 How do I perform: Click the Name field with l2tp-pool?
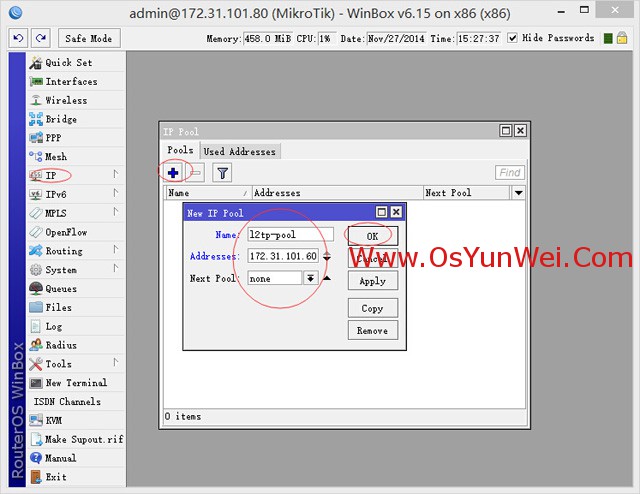[290, 235]
